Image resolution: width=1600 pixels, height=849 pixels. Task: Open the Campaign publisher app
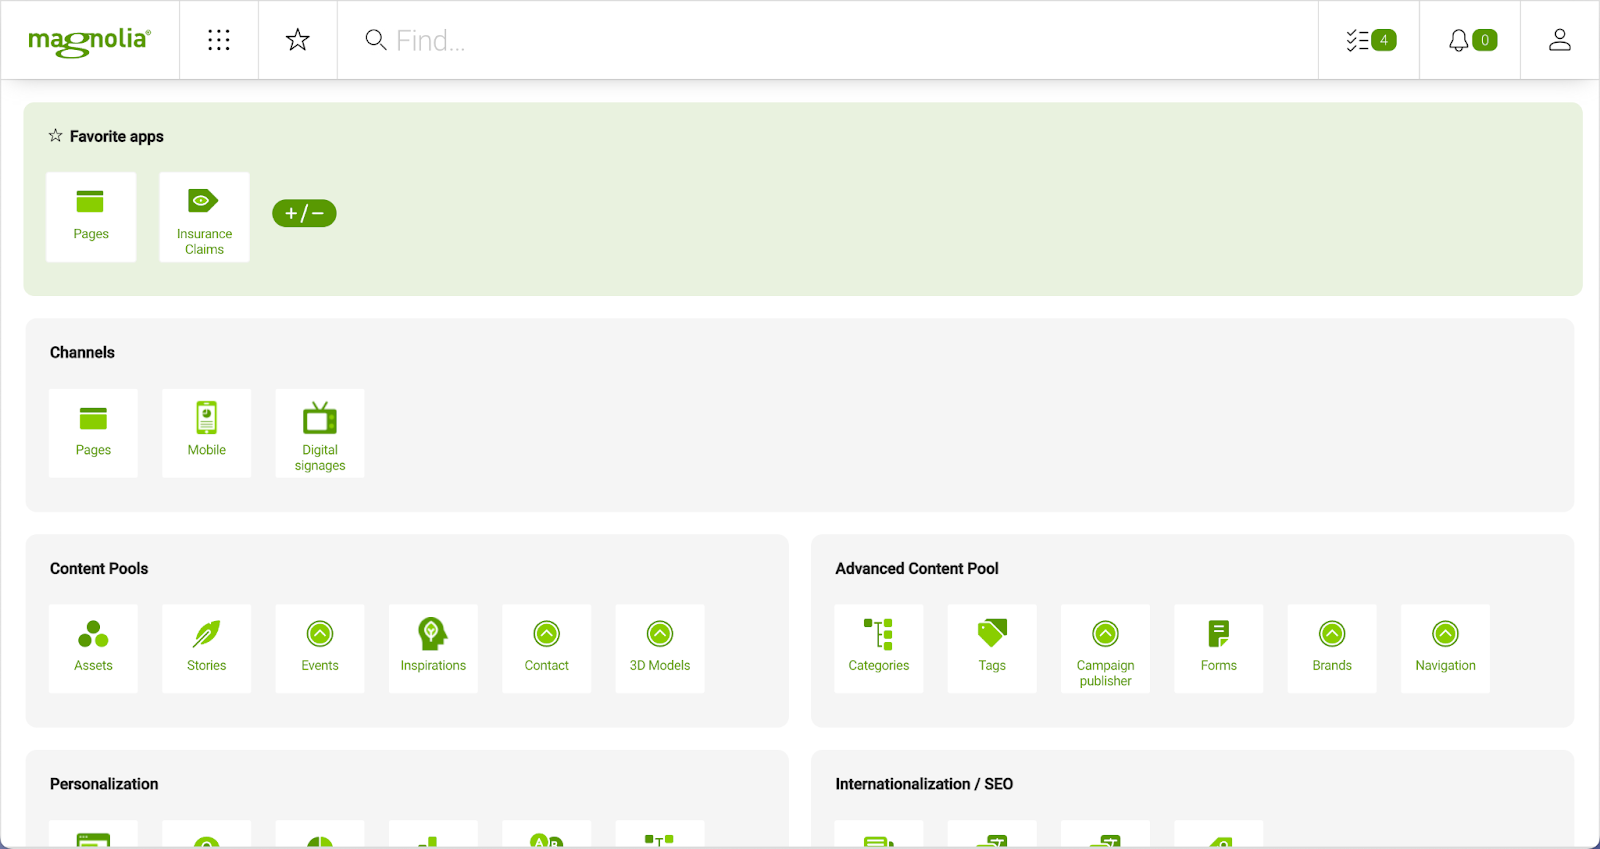pyautogui.click(x=1105, y=648)
